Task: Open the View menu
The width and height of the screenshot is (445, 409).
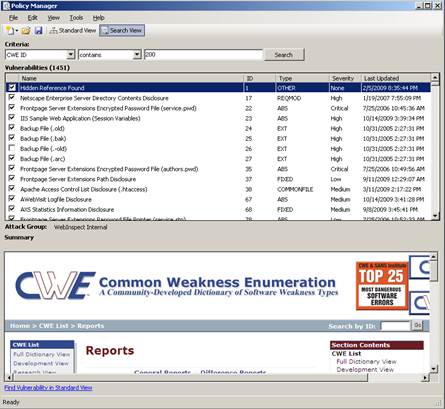Action: [x=53, y=18]
